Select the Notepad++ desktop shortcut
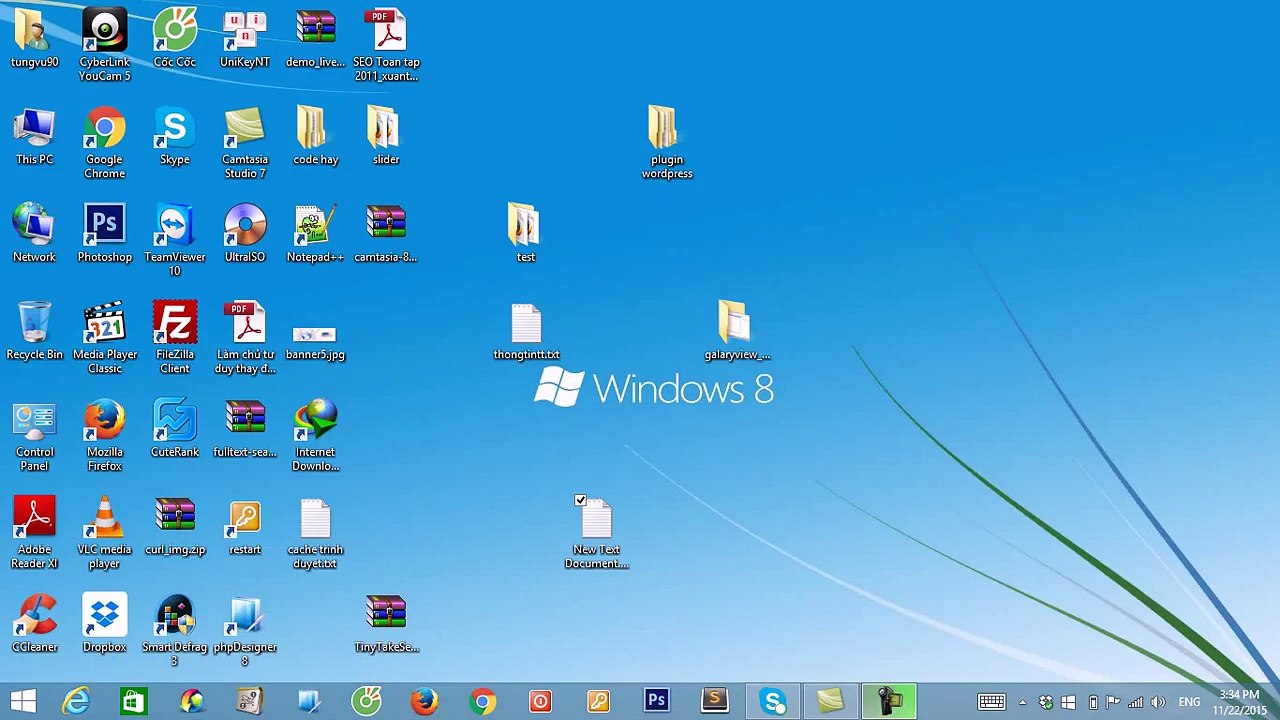This screenshot has width=1280, height=720. (x=315, y=234)
